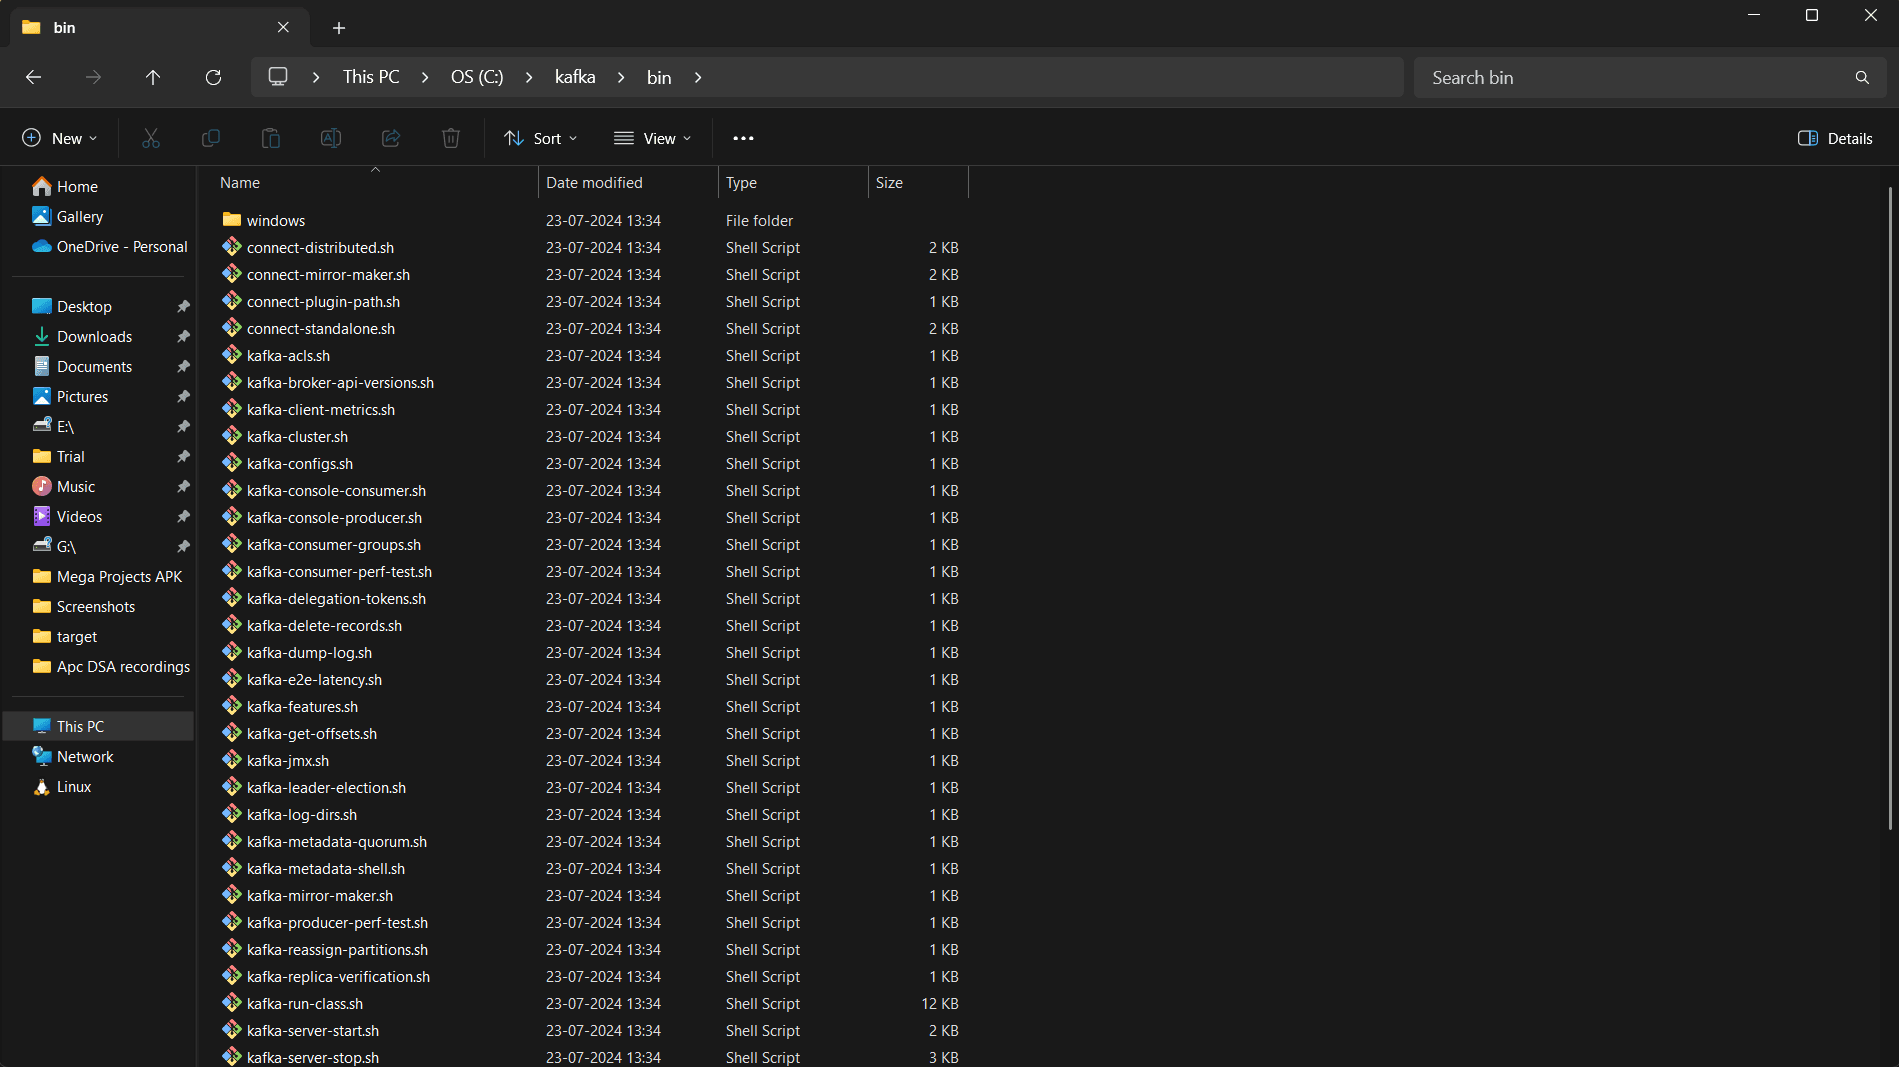The height and width of the screenshot is (1067, 1899).
Task: Click pin icon next to Desktop
Action: [183, 306]
